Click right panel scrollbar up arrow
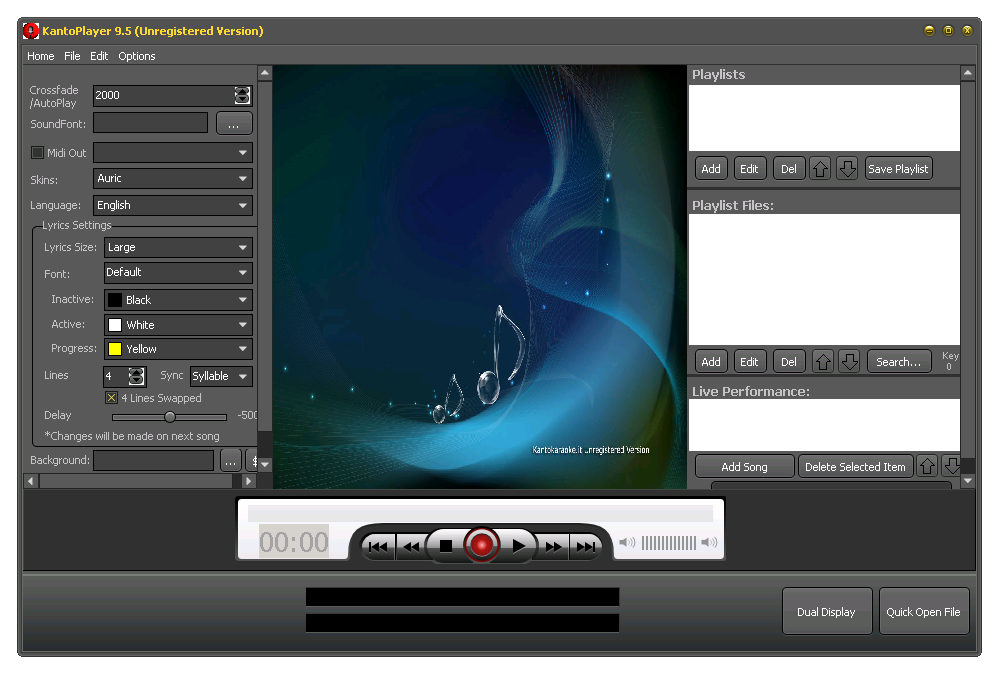Viewport: 1002px width, 683px height. 967,73
